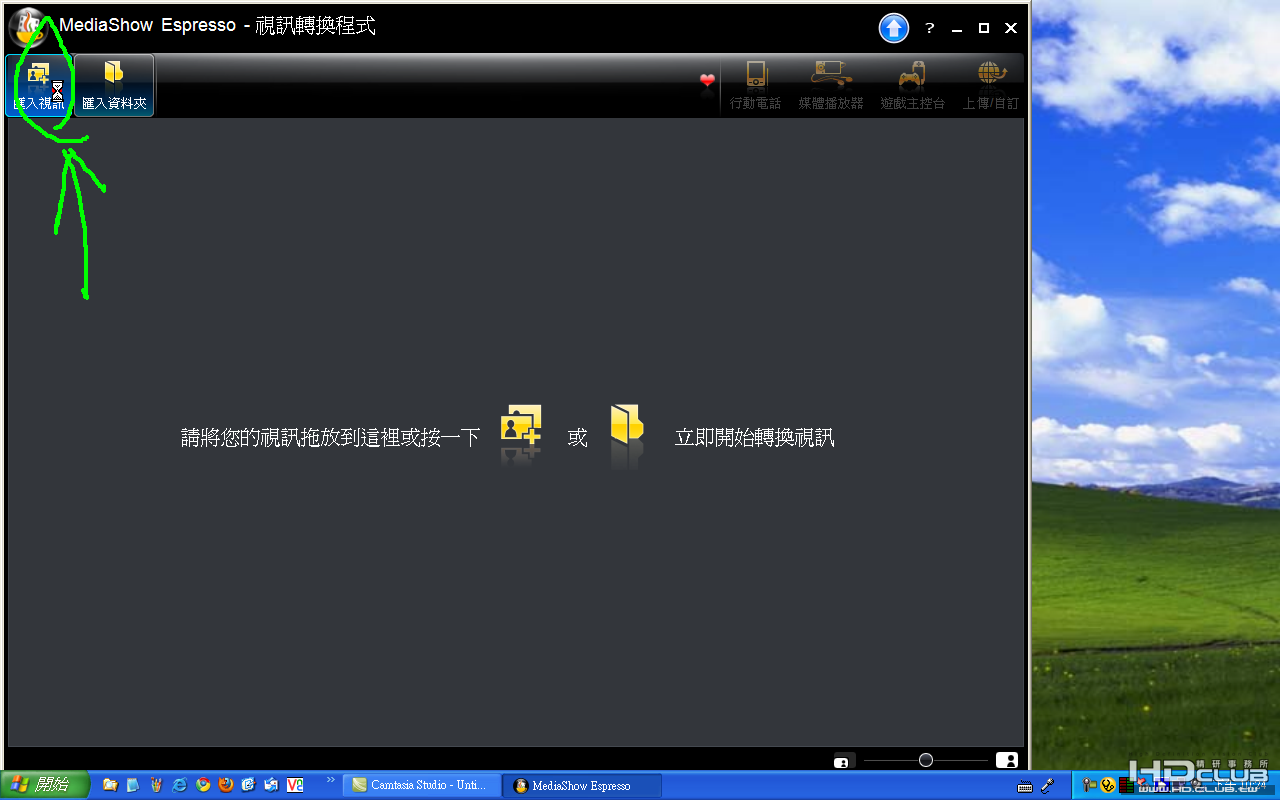Launch Internet Explorer from quick launch

(180, 785)
